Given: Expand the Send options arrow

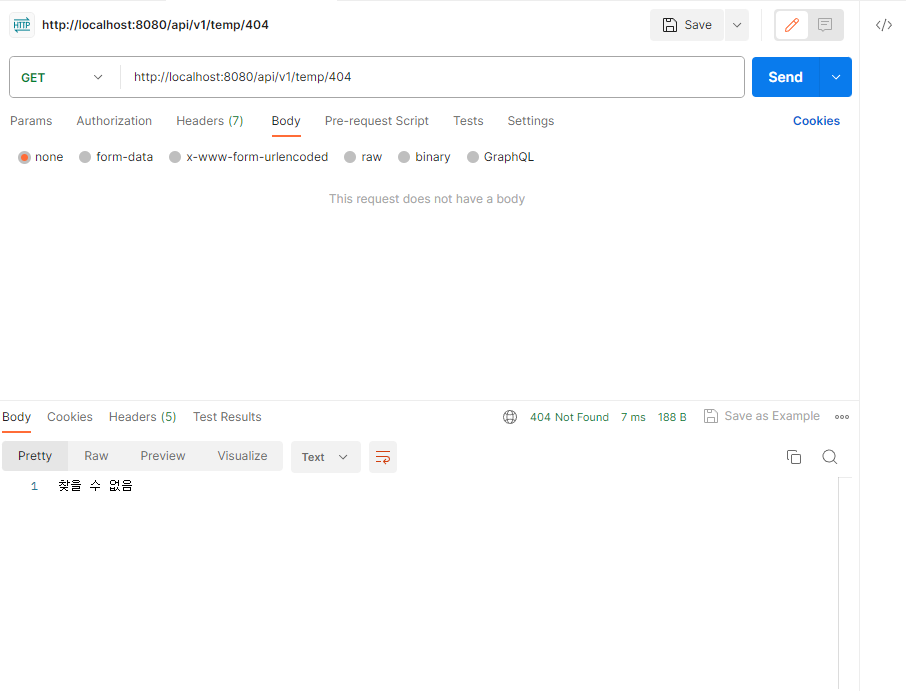Looking at the screenshot, I should point(836,77).
